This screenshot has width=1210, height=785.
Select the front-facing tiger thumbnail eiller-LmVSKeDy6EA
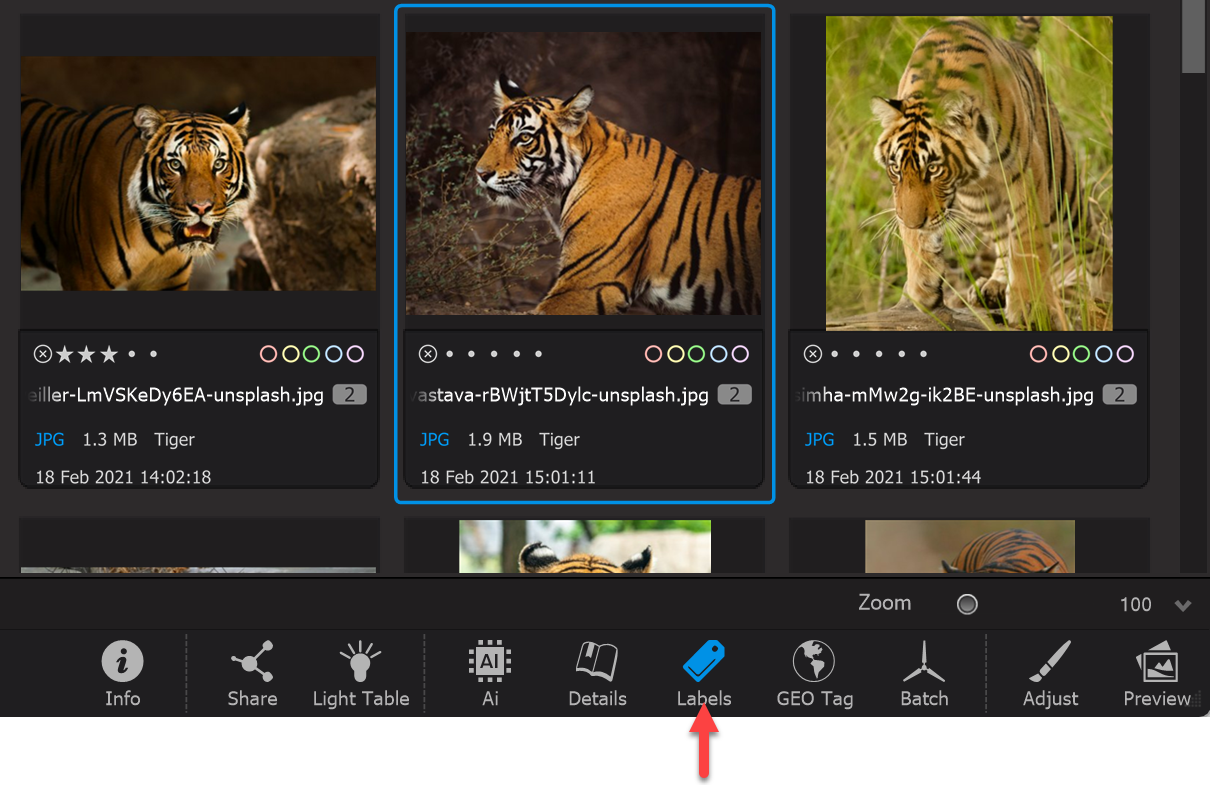tap(199, 173)
